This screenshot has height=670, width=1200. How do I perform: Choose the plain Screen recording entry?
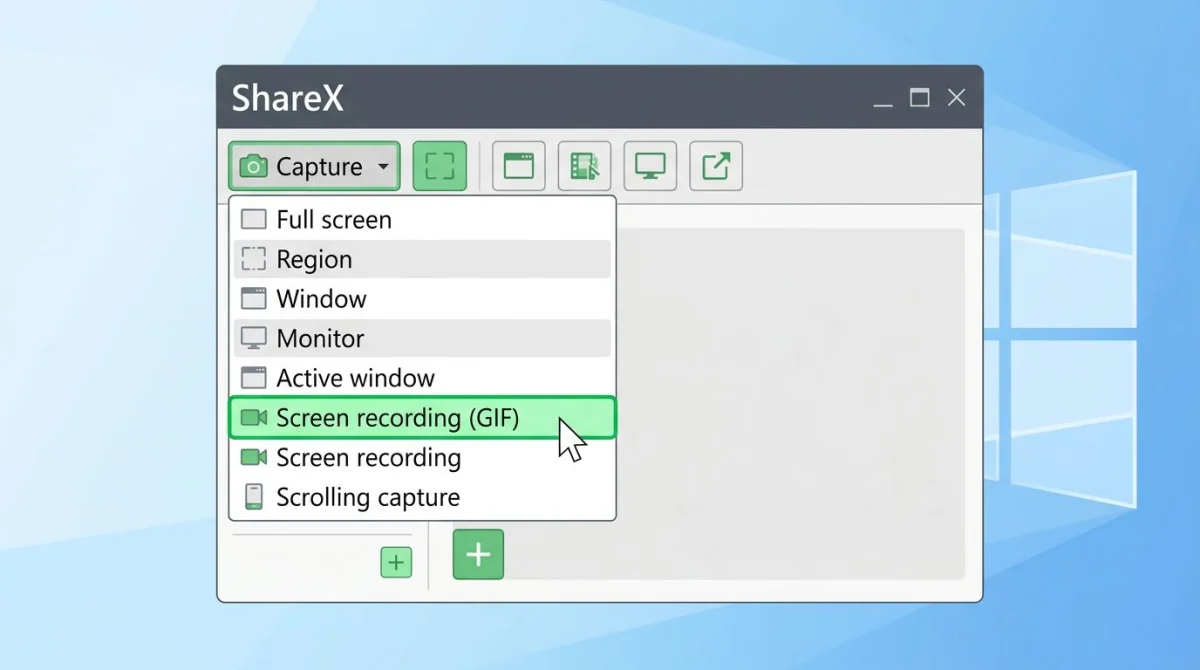(x=422, y=458)
